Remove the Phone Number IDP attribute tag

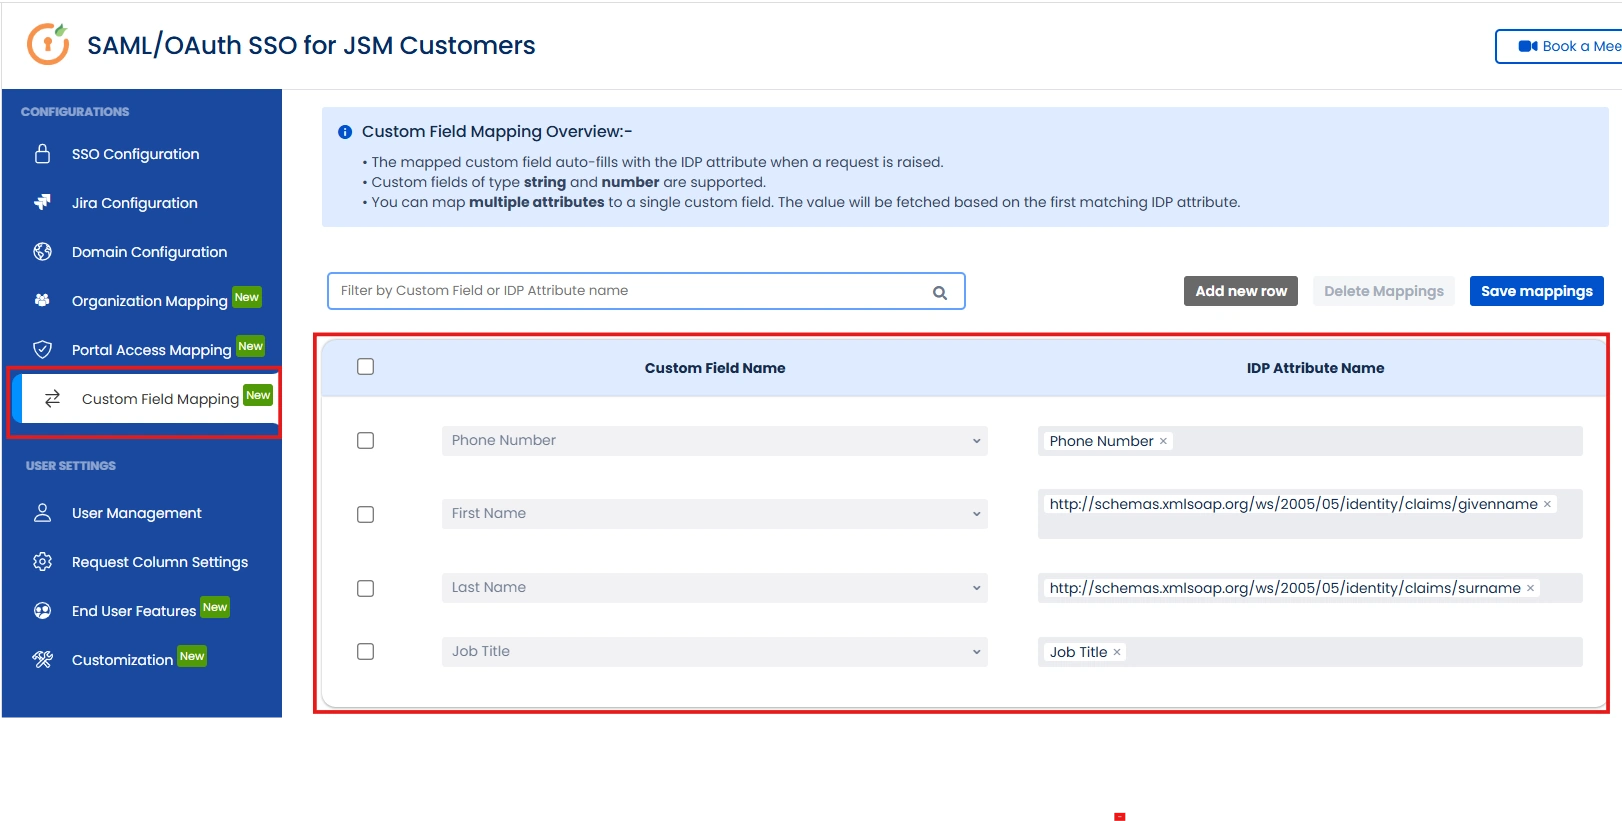1163,441
